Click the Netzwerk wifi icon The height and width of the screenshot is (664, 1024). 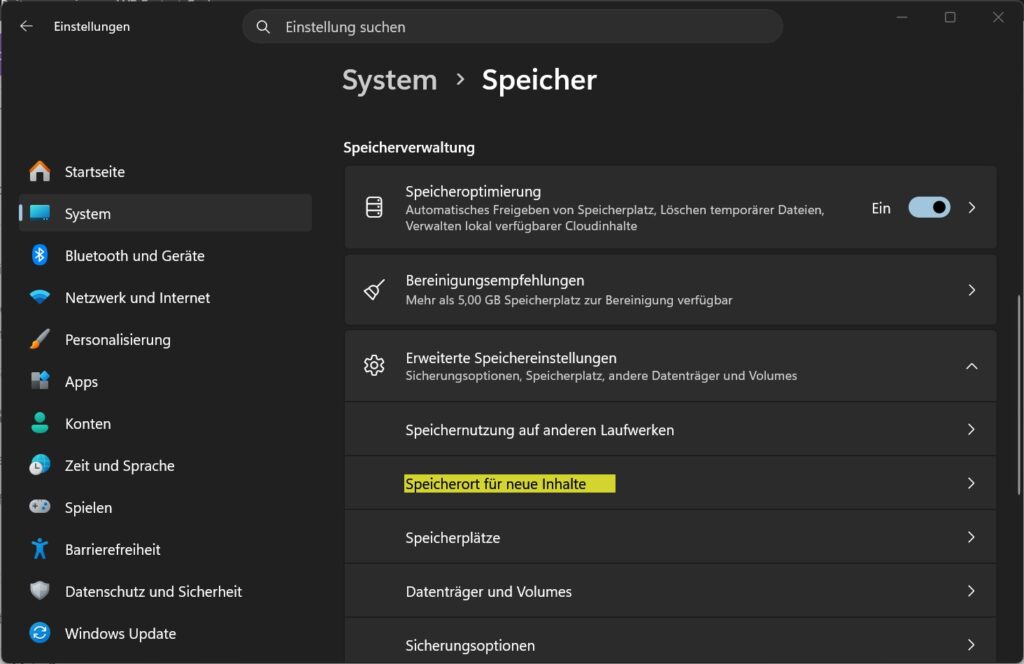pyautogui.click(x=40, y=297)
